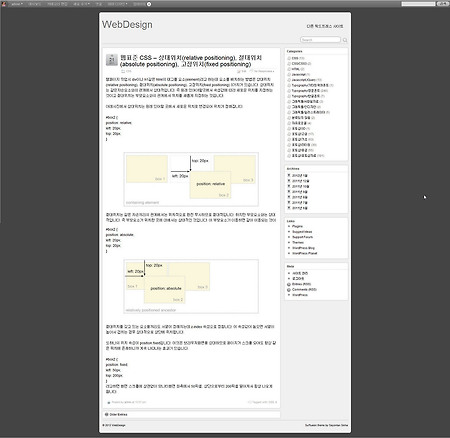Open the CSS/CSS3 category

(299, 64)
